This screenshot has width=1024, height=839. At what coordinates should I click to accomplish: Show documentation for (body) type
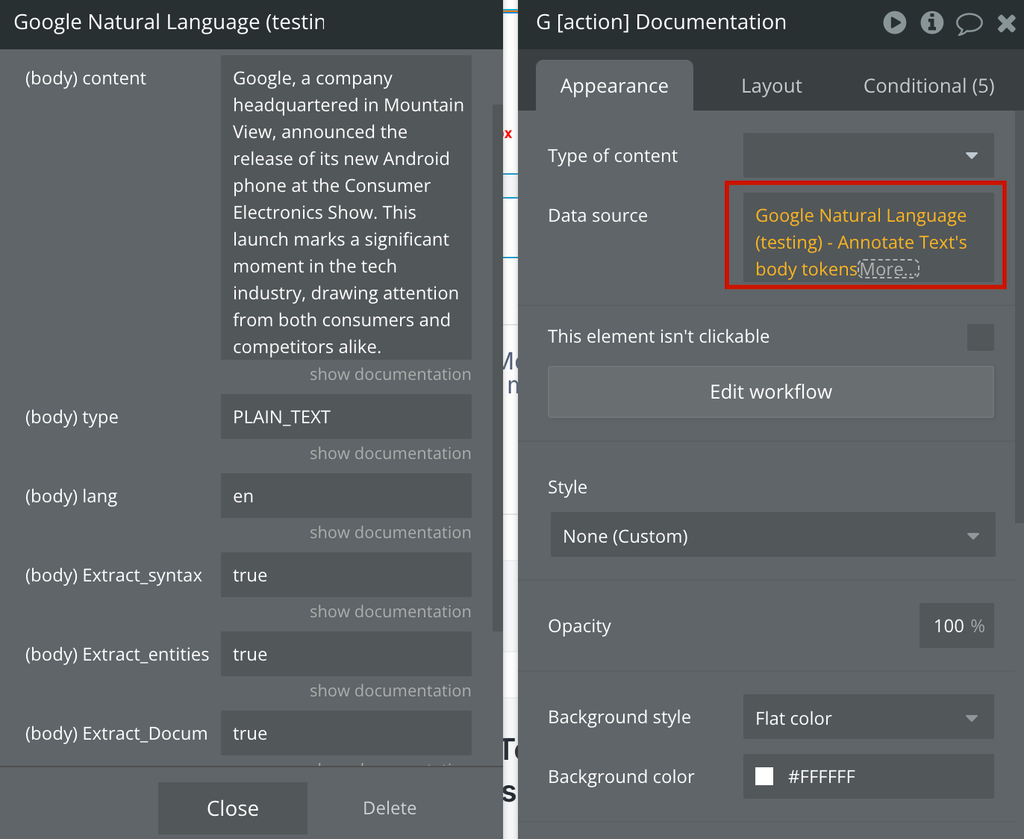(x=390, y=453)
